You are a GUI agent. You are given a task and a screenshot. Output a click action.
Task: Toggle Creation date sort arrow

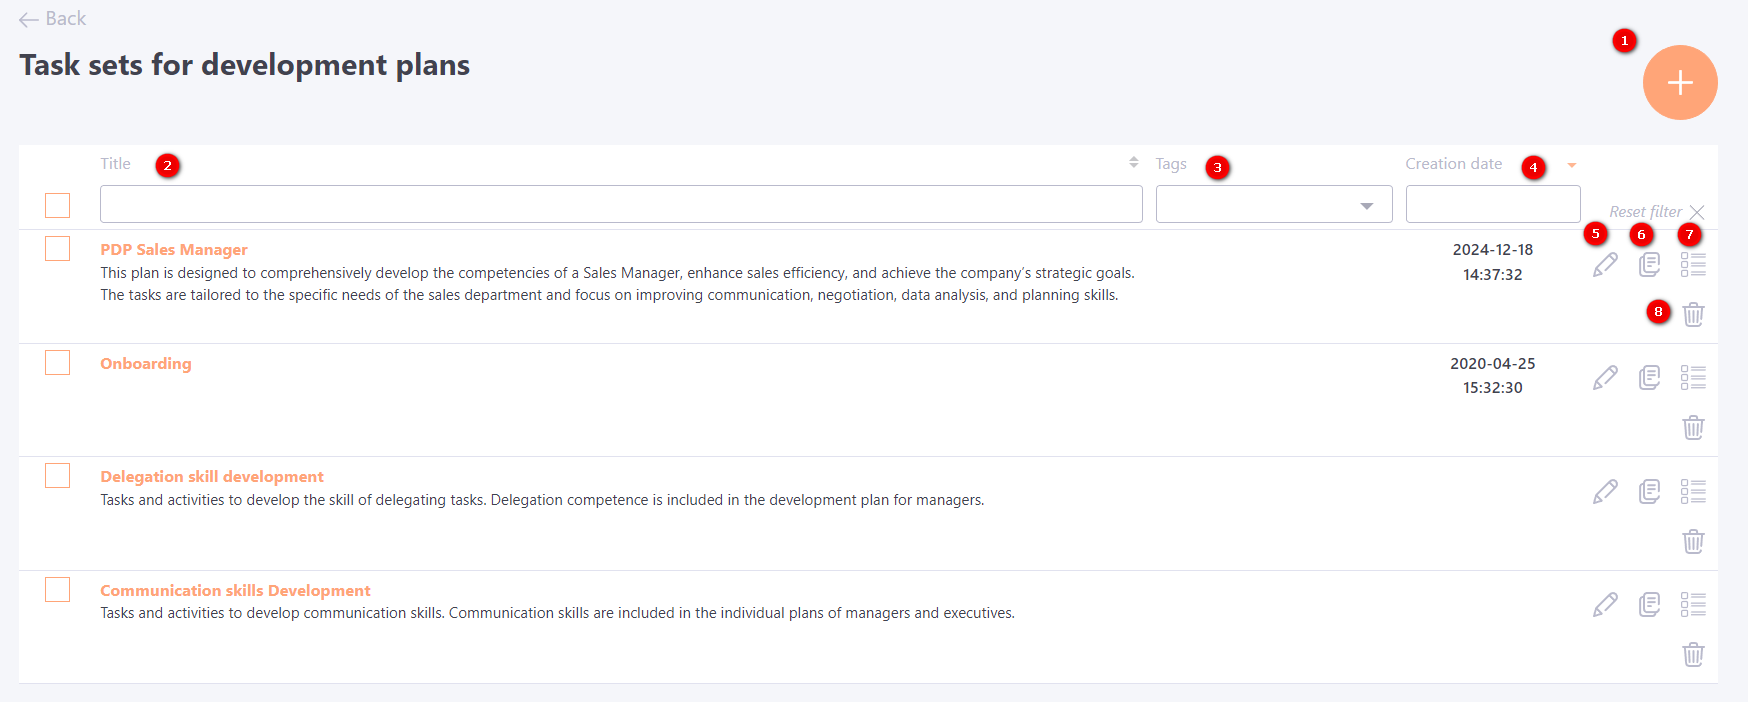(1571, 165)
